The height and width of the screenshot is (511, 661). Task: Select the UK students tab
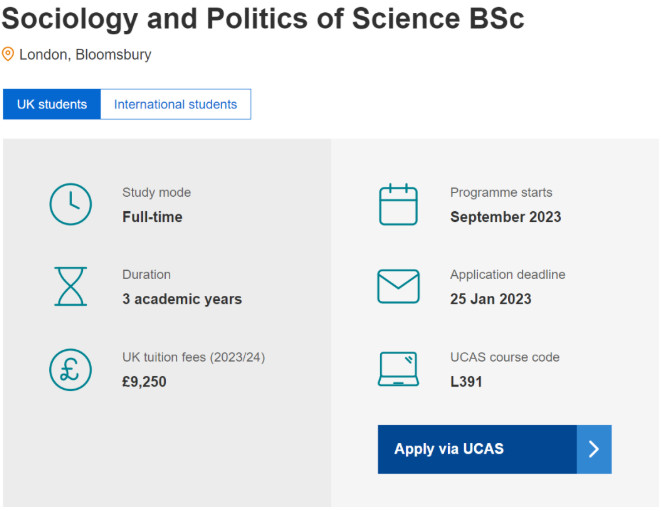(52, 104)
